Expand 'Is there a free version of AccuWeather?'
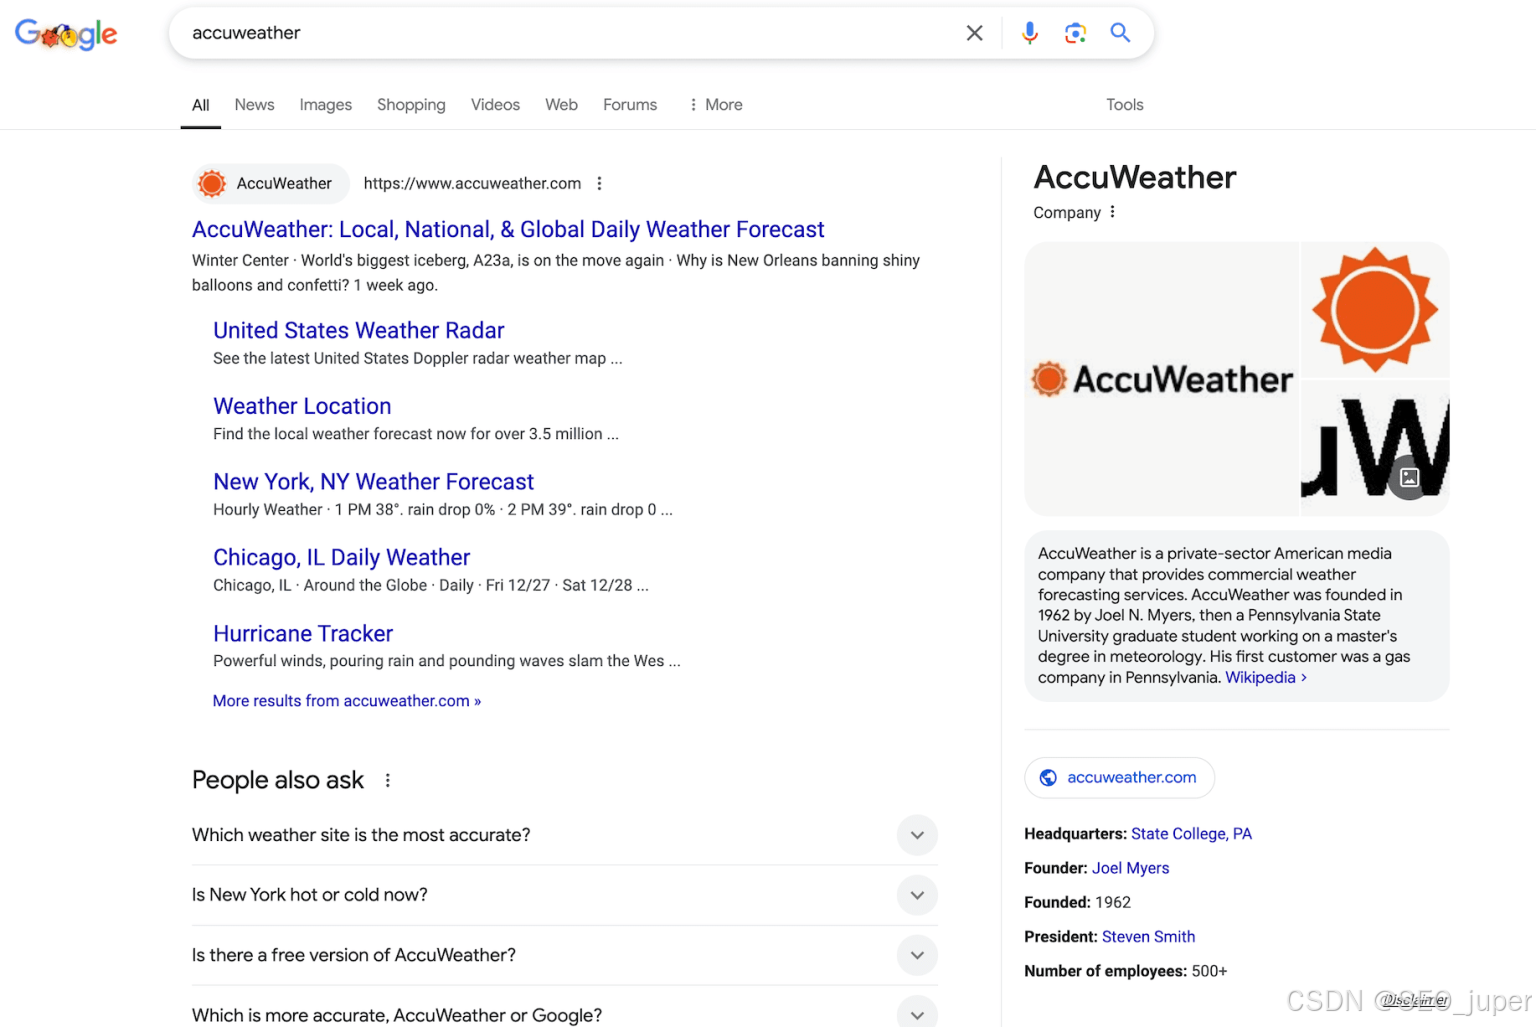Screen dimensions: 1536x1027 [x=564, y=955]
